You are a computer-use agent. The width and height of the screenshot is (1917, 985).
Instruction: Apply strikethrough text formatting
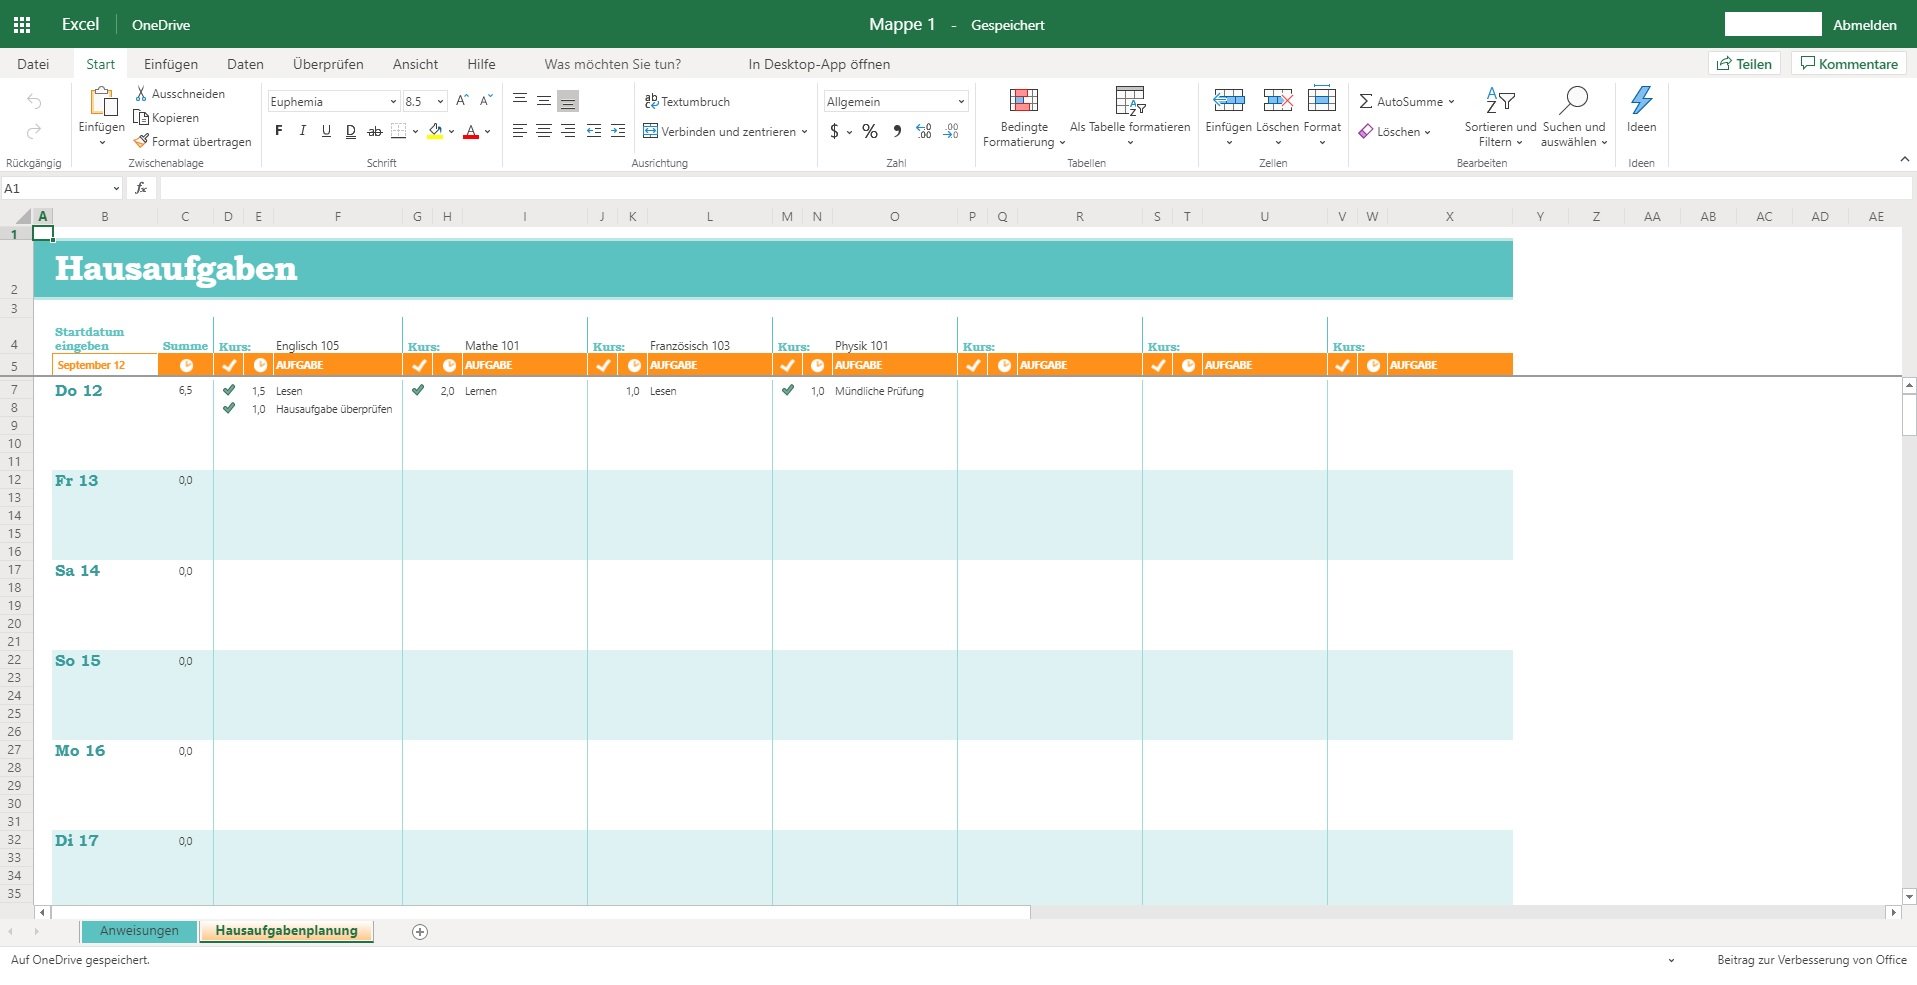[x=374, y=131]
